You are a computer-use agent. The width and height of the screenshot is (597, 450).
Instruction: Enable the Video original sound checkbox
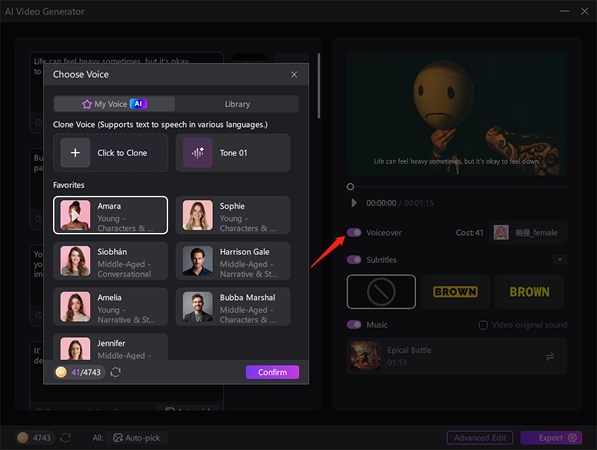click(483, 325)
